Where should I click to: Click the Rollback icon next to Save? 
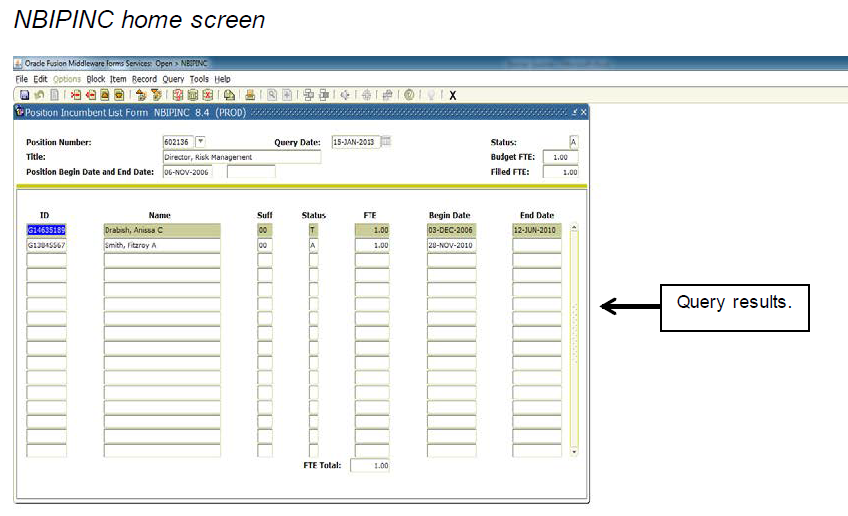pyautogui.click(x=39, y=95)
